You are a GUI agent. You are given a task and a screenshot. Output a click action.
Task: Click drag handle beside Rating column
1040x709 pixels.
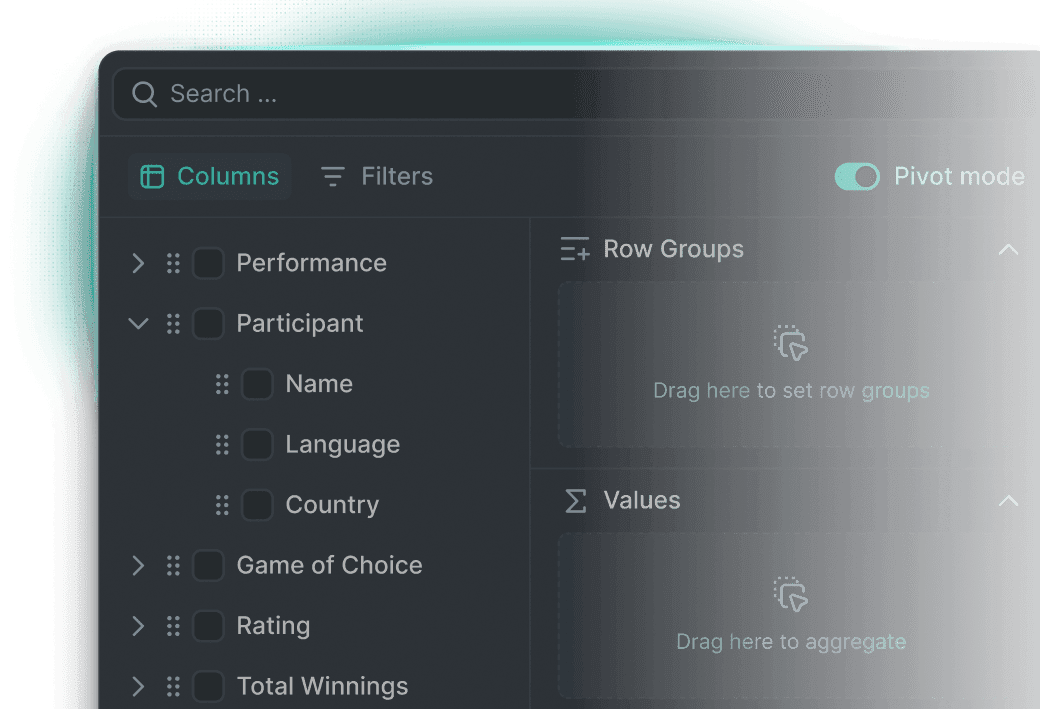click(x=173, y=626)
